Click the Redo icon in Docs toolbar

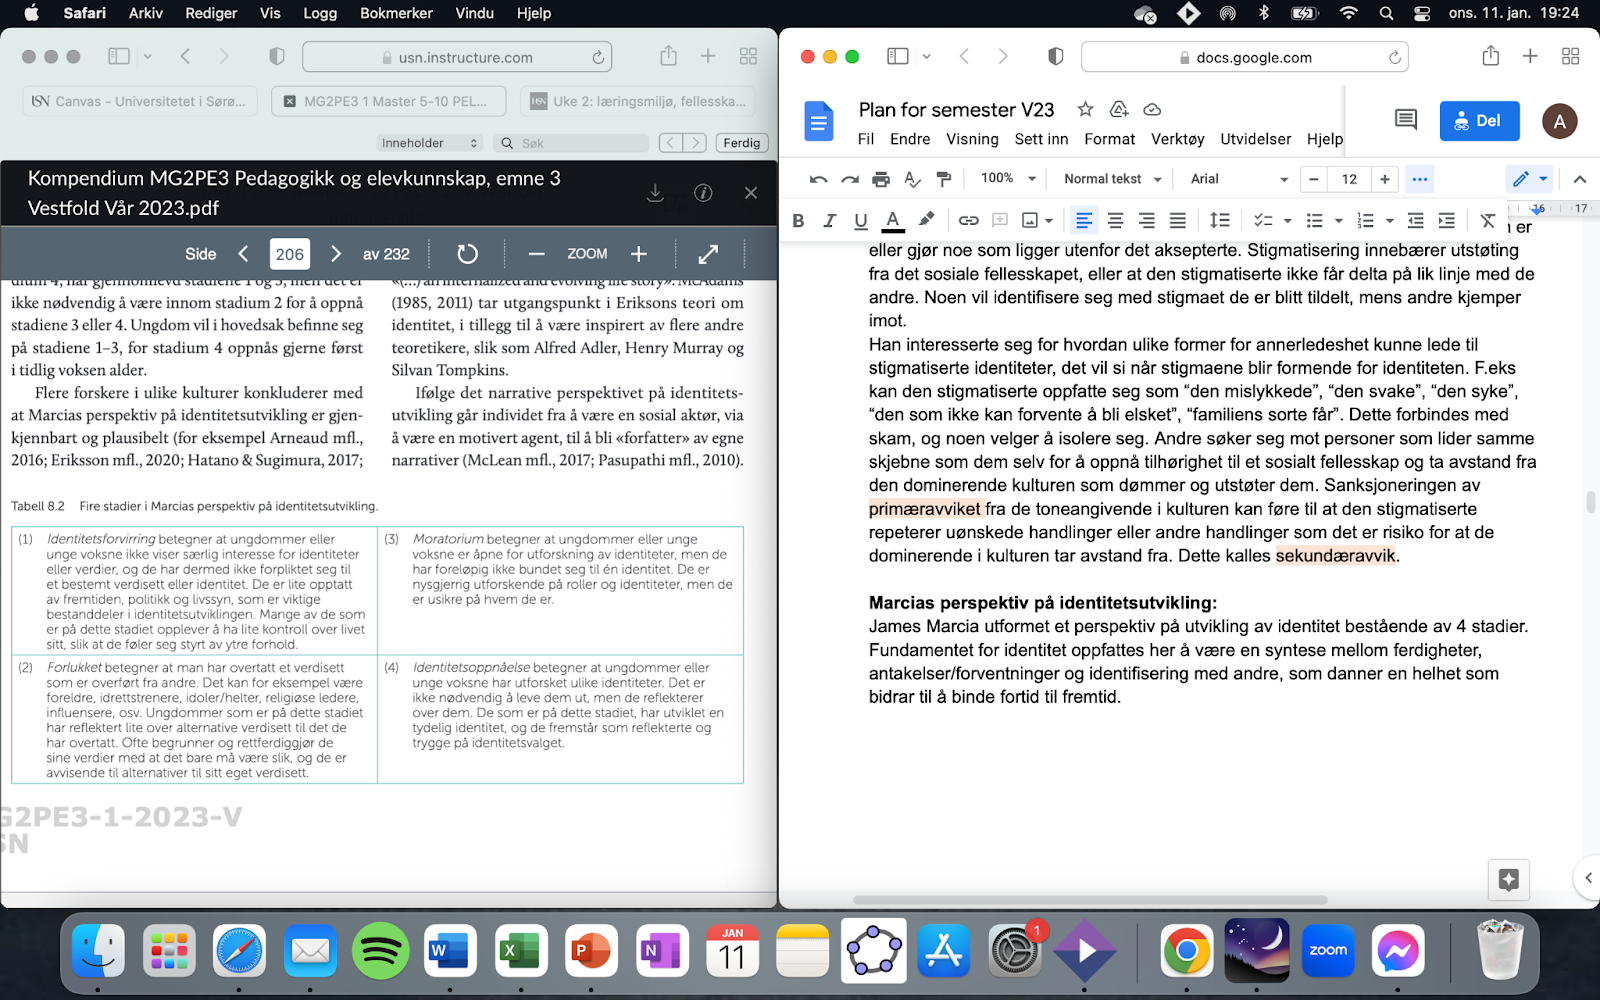click(x=850, y=179)
